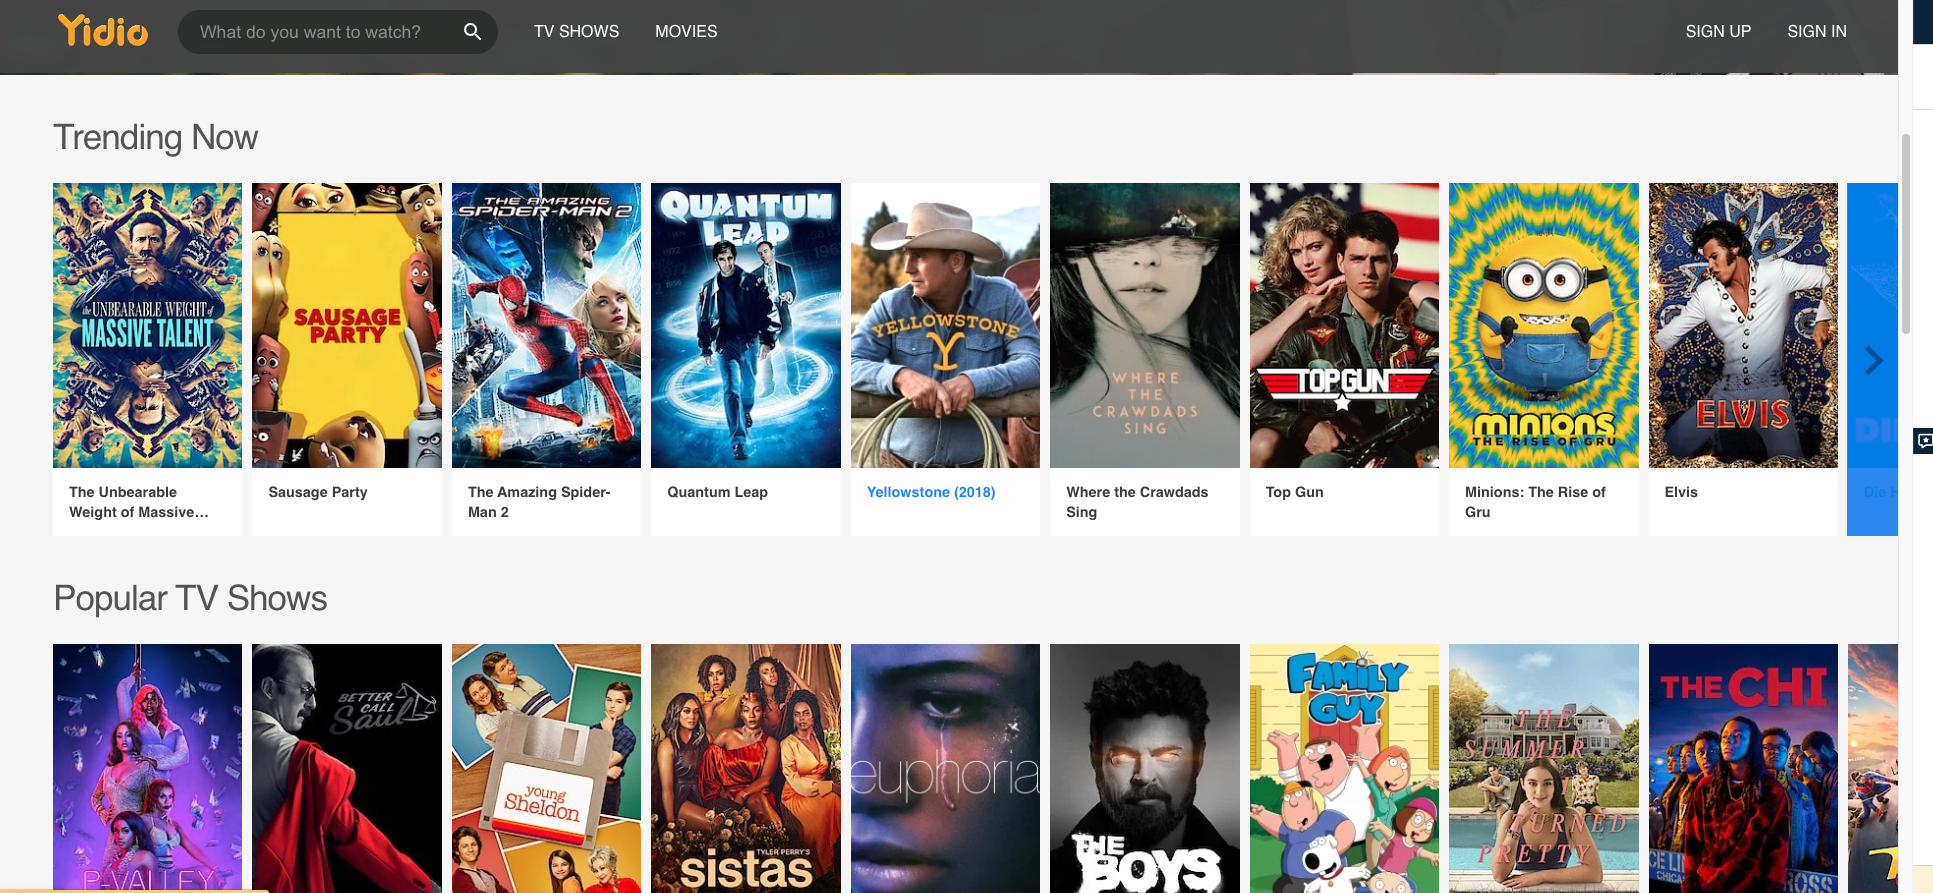The image size is (1933, 893).
Task: Open the Unbearable Weight of Massive Talent poster
Action: pos(147,325)
